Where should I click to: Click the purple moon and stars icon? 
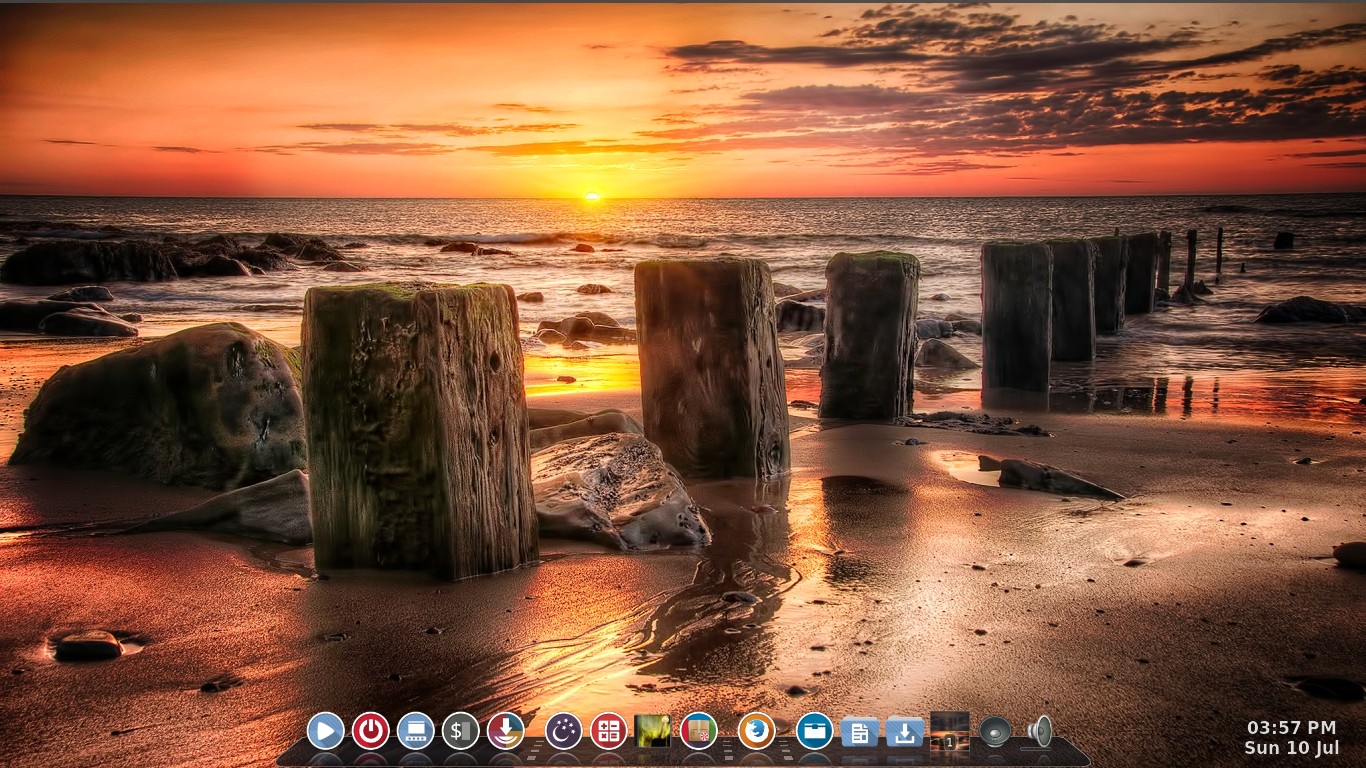pos(563,731)
